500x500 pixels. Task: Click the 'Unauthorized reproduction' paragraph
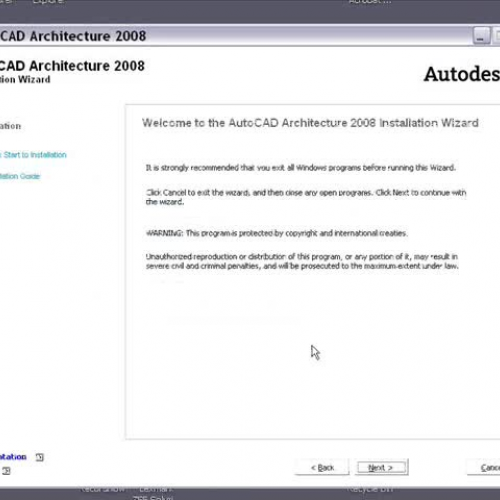[302, 261]
